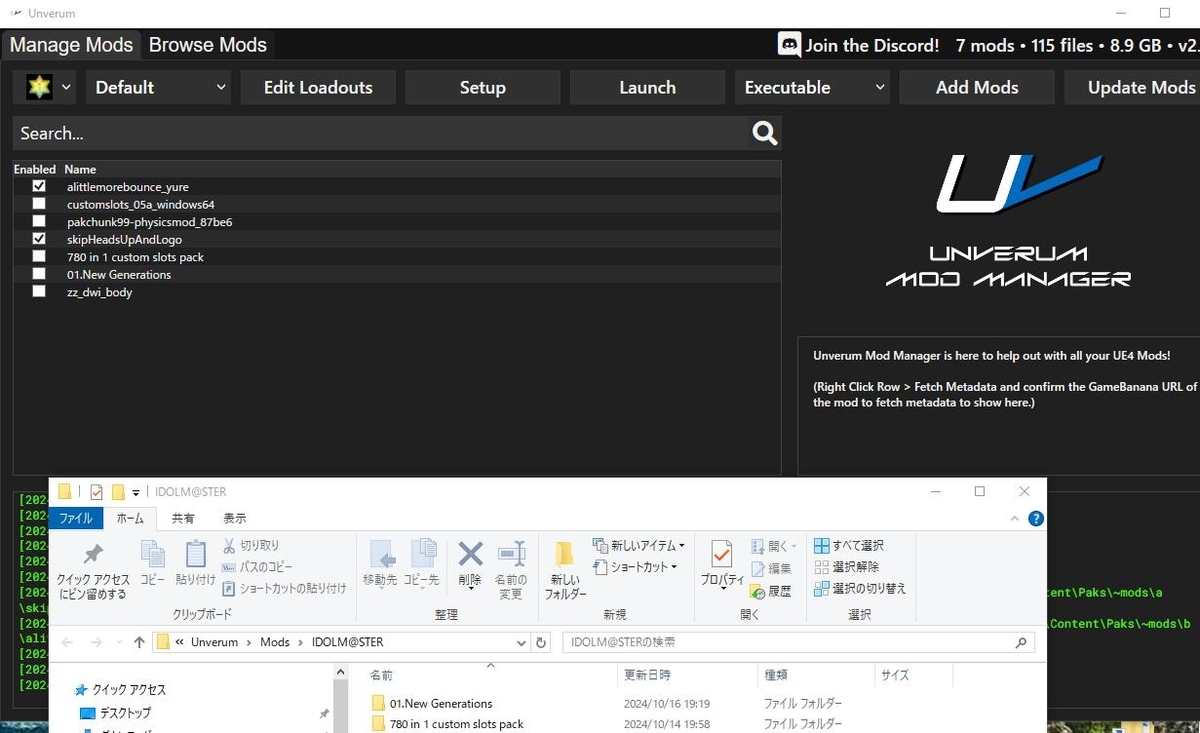Switch to the Browse Mods tab
This screenshot has width=1200, height=733.
[x=208, y=45]
